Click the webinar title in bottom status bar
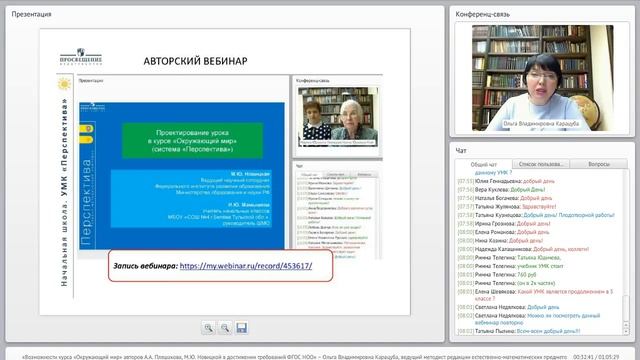This screenshot has height=360, width=640. (x=294, y=357)
